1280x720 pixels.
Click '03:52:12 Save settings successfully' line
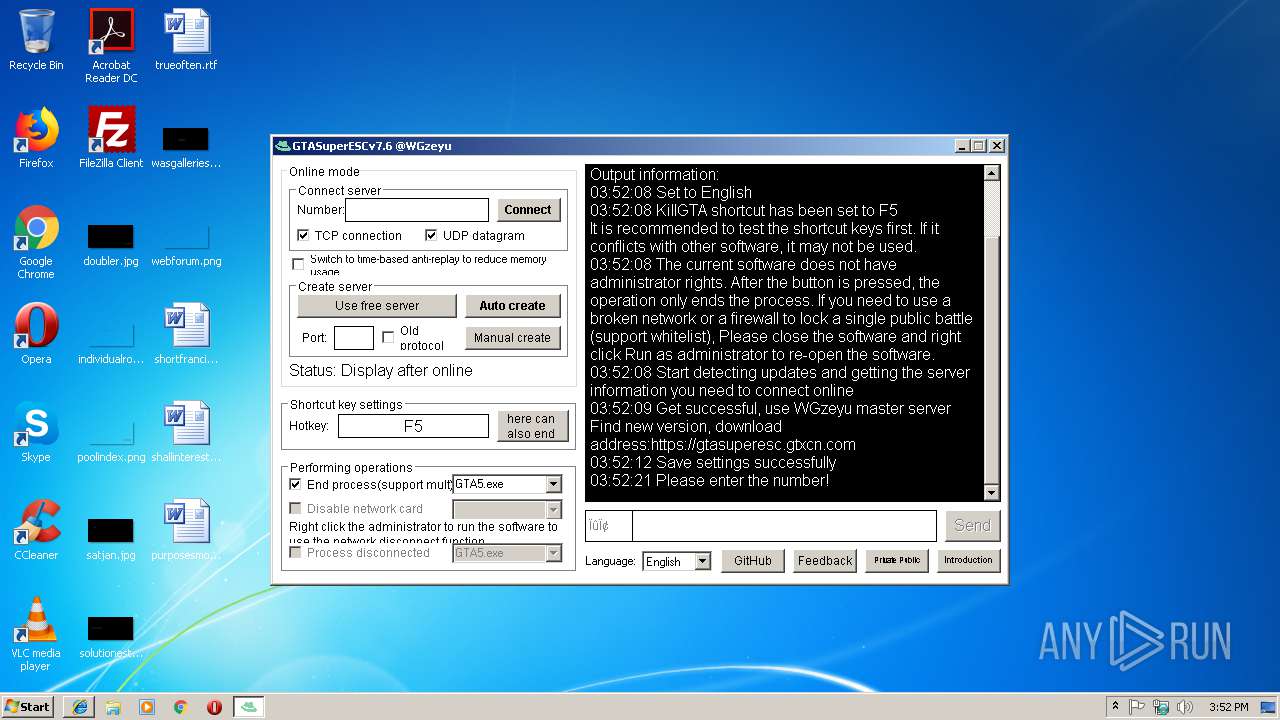pyautogui.click(x=712, y=463)
